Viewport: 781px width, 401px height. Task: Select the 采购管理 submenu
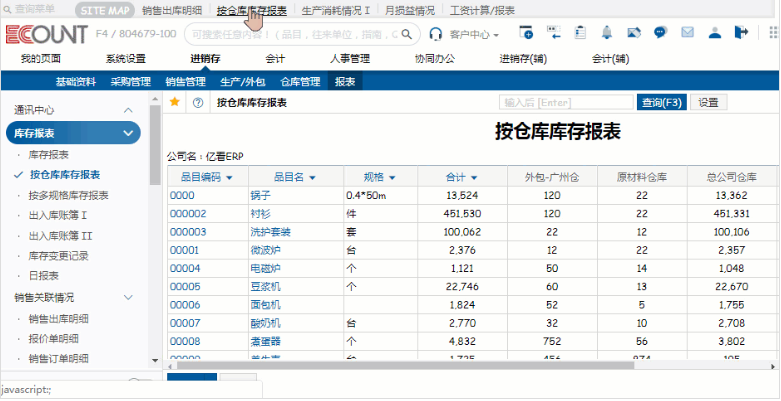(x=130, y=82)
